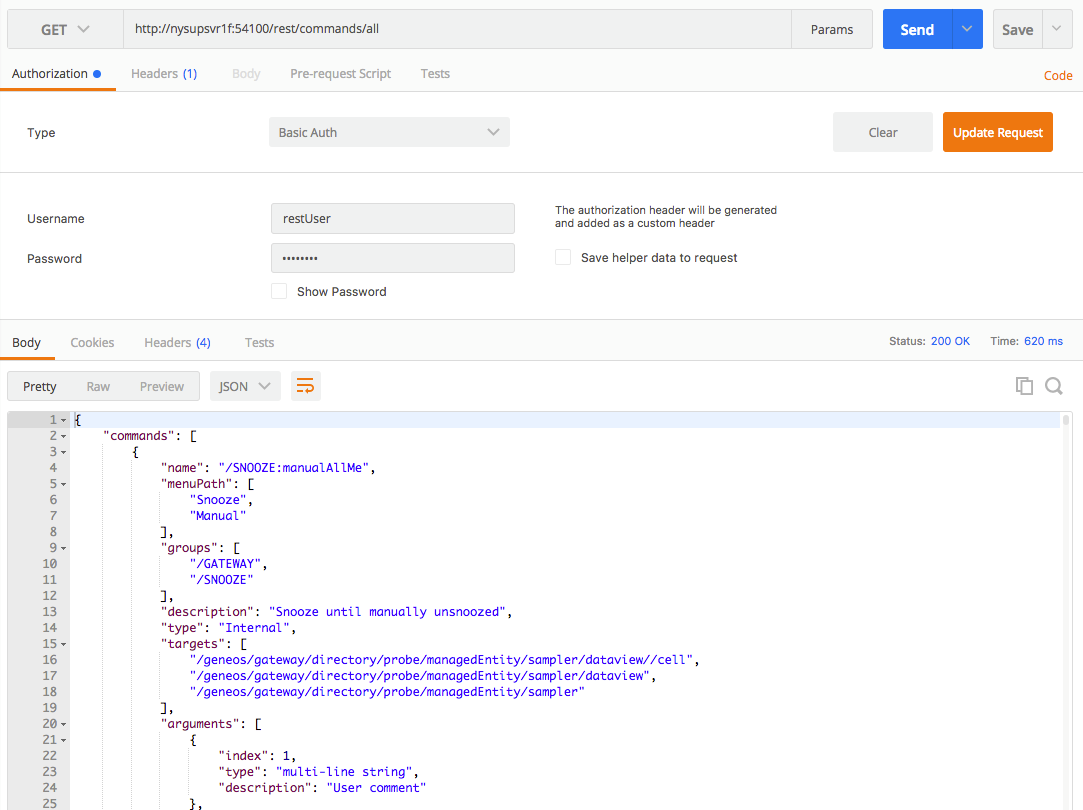
Task: Open the Pre-request Script tab
Action: (x=340, y=74)
